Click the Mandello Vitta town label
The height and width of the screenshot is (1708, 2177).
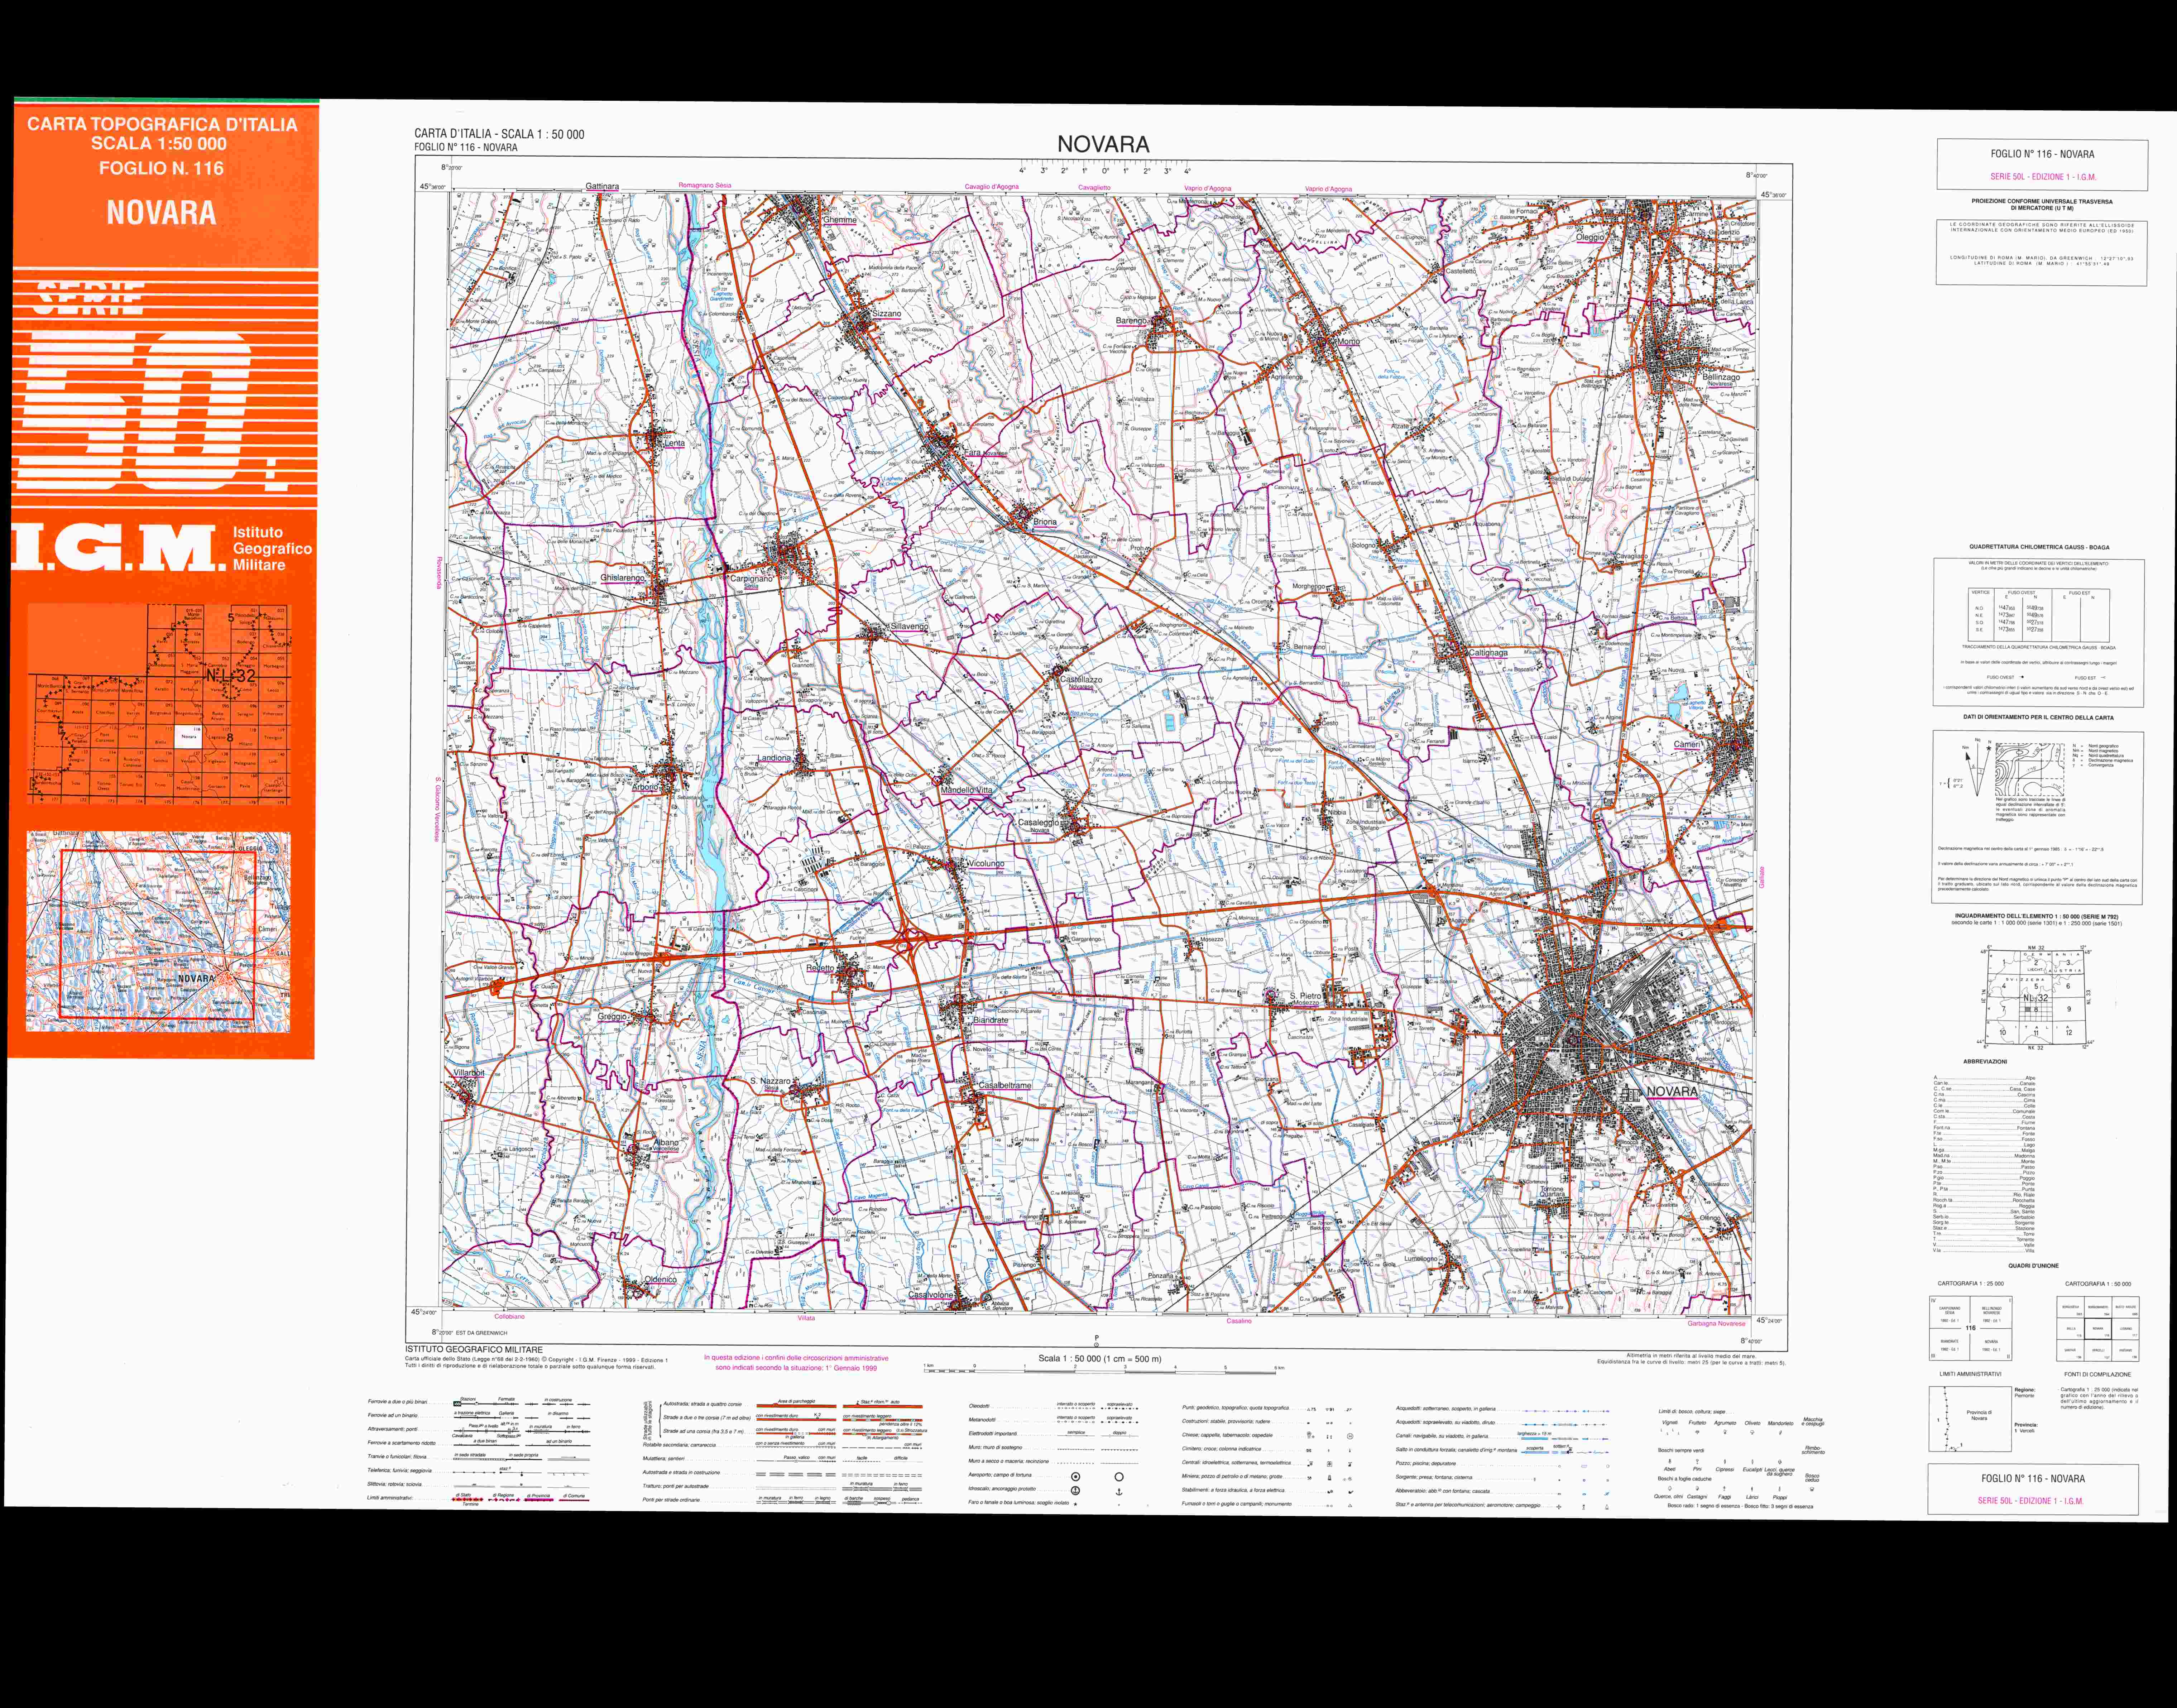[x=967, y=790]
